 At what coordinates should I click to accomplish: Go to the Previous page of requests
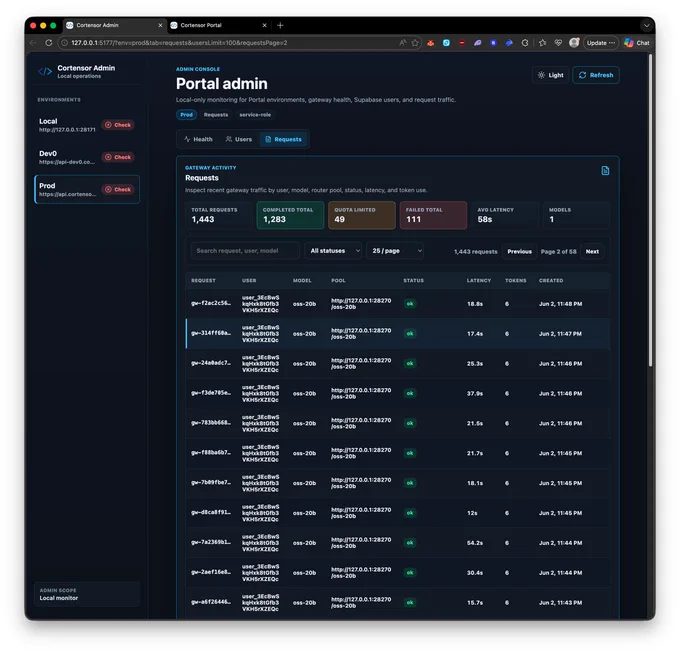tap(520, 251)
